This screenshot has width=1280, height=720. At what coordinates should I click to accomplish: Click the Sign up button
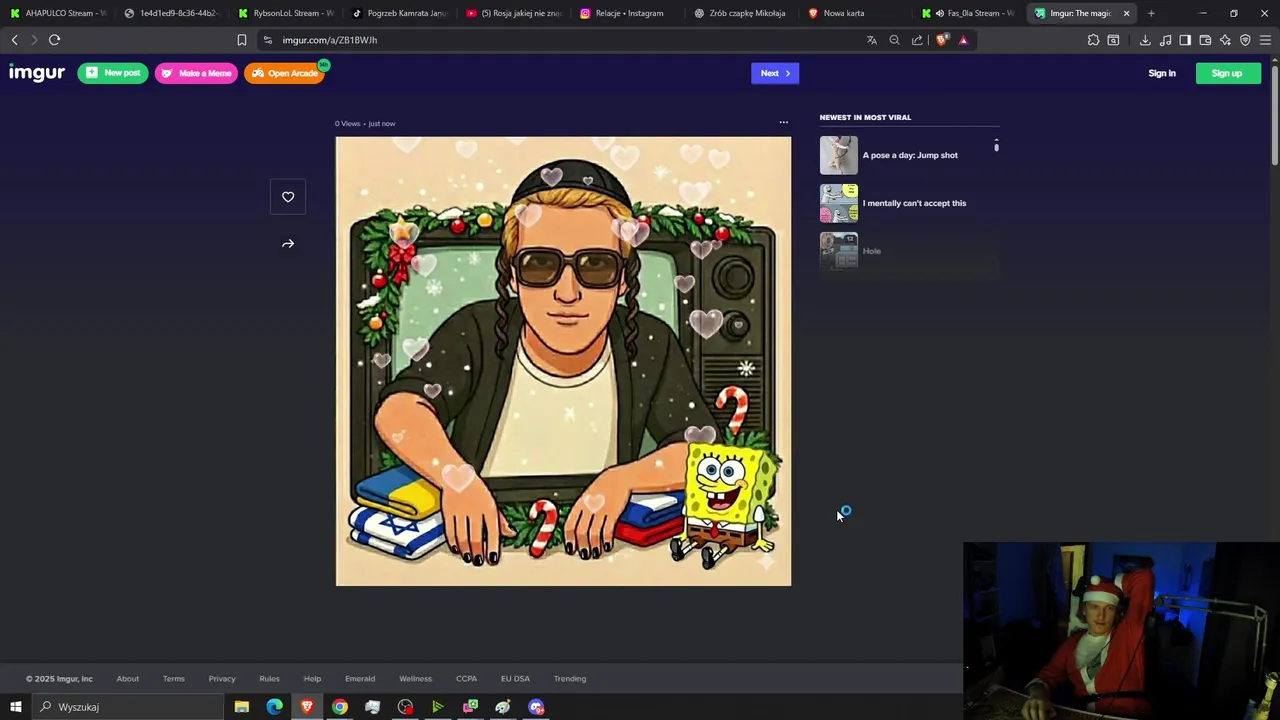click(x=1228, y=73)
